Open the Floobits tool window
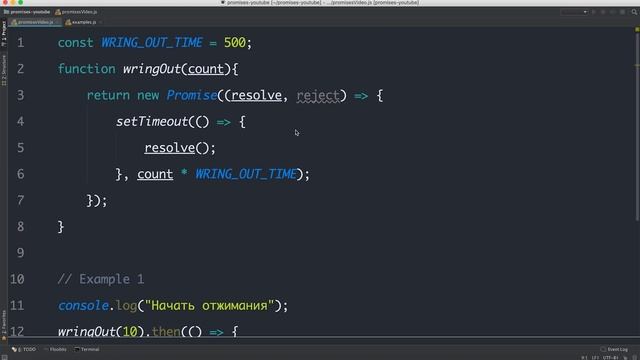Screen dimensions: 640x360 55,349
